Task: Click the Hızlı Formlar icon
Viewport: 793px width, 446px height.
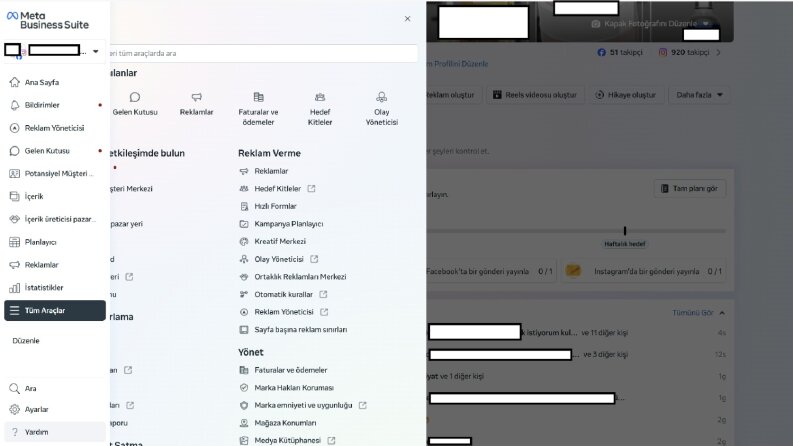Action: pos(244,206)
